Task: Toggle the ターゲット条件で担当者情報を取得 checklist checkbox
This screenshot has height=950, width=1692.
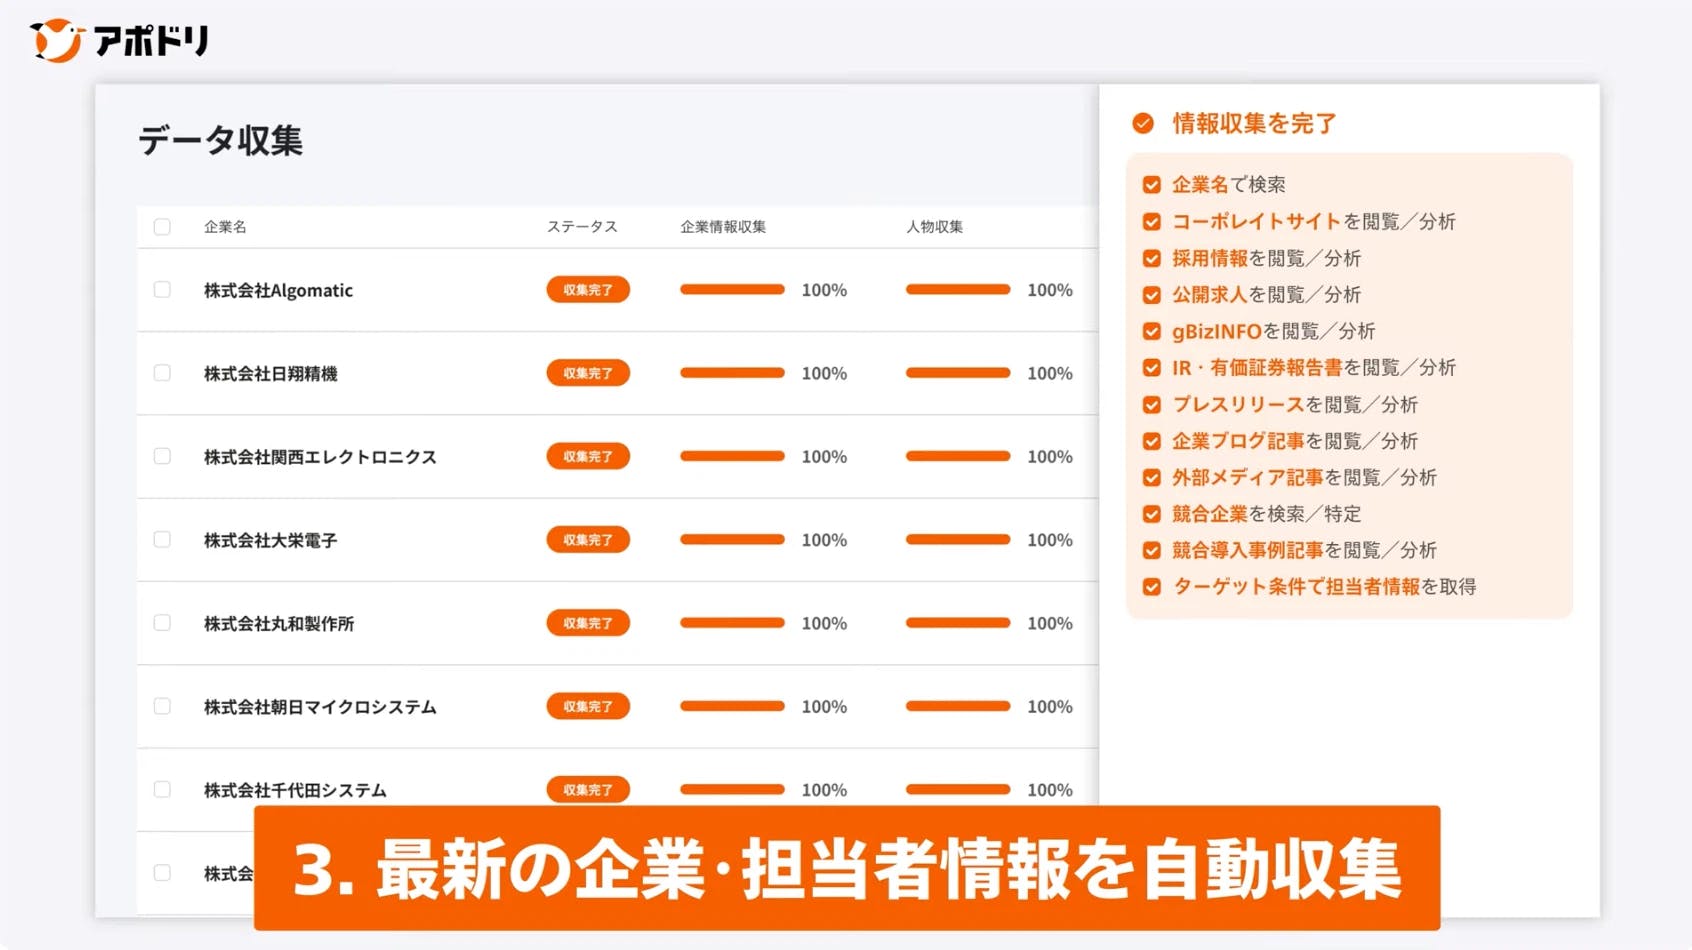Action: (1152, 587)
